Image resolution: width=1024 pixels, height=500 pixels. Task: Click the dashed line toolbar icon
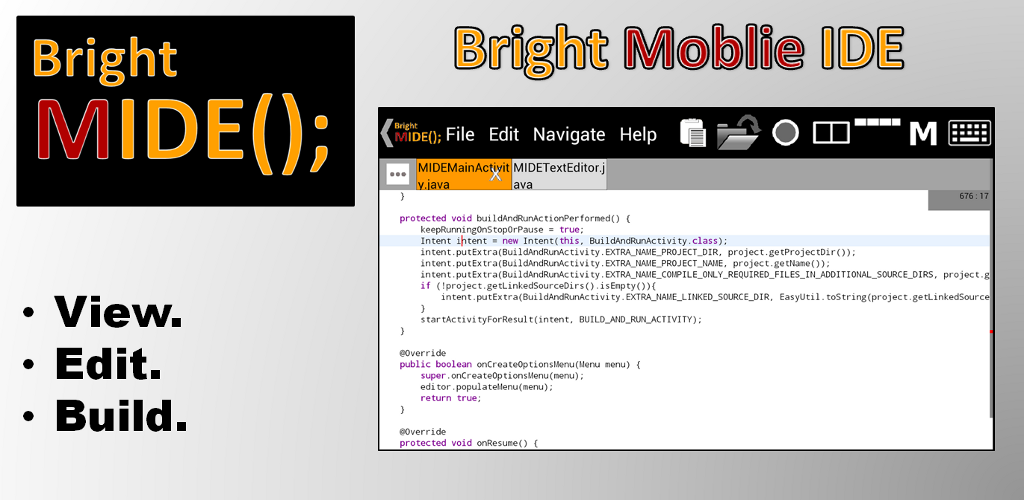click(x=877, y=121)
